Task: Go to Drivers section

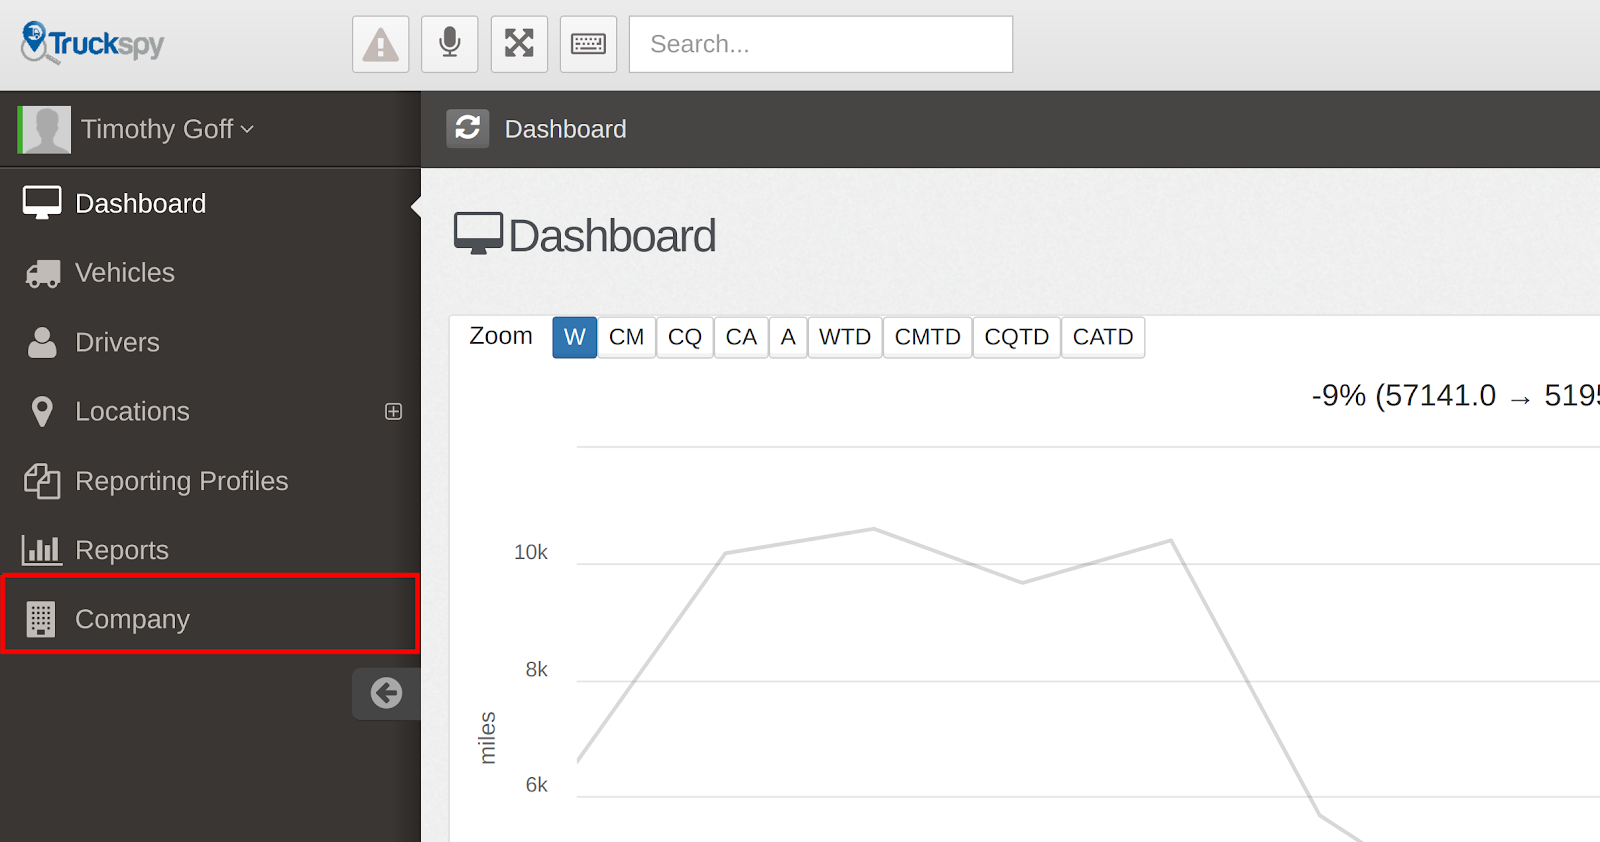Action: tap(117, 342)
